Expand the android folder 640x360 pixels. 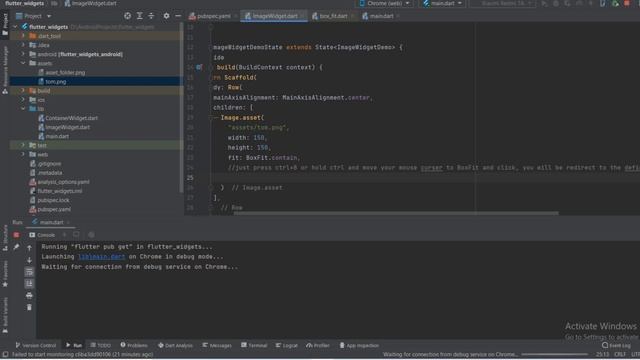pyautogui.click(x=23, y=54)
